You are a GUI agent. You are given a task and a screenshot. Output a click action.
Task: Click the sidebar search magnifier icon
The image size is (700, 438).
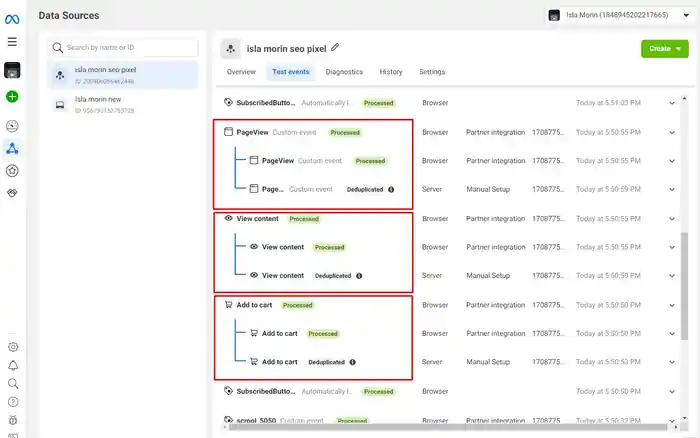pos(13,384)
